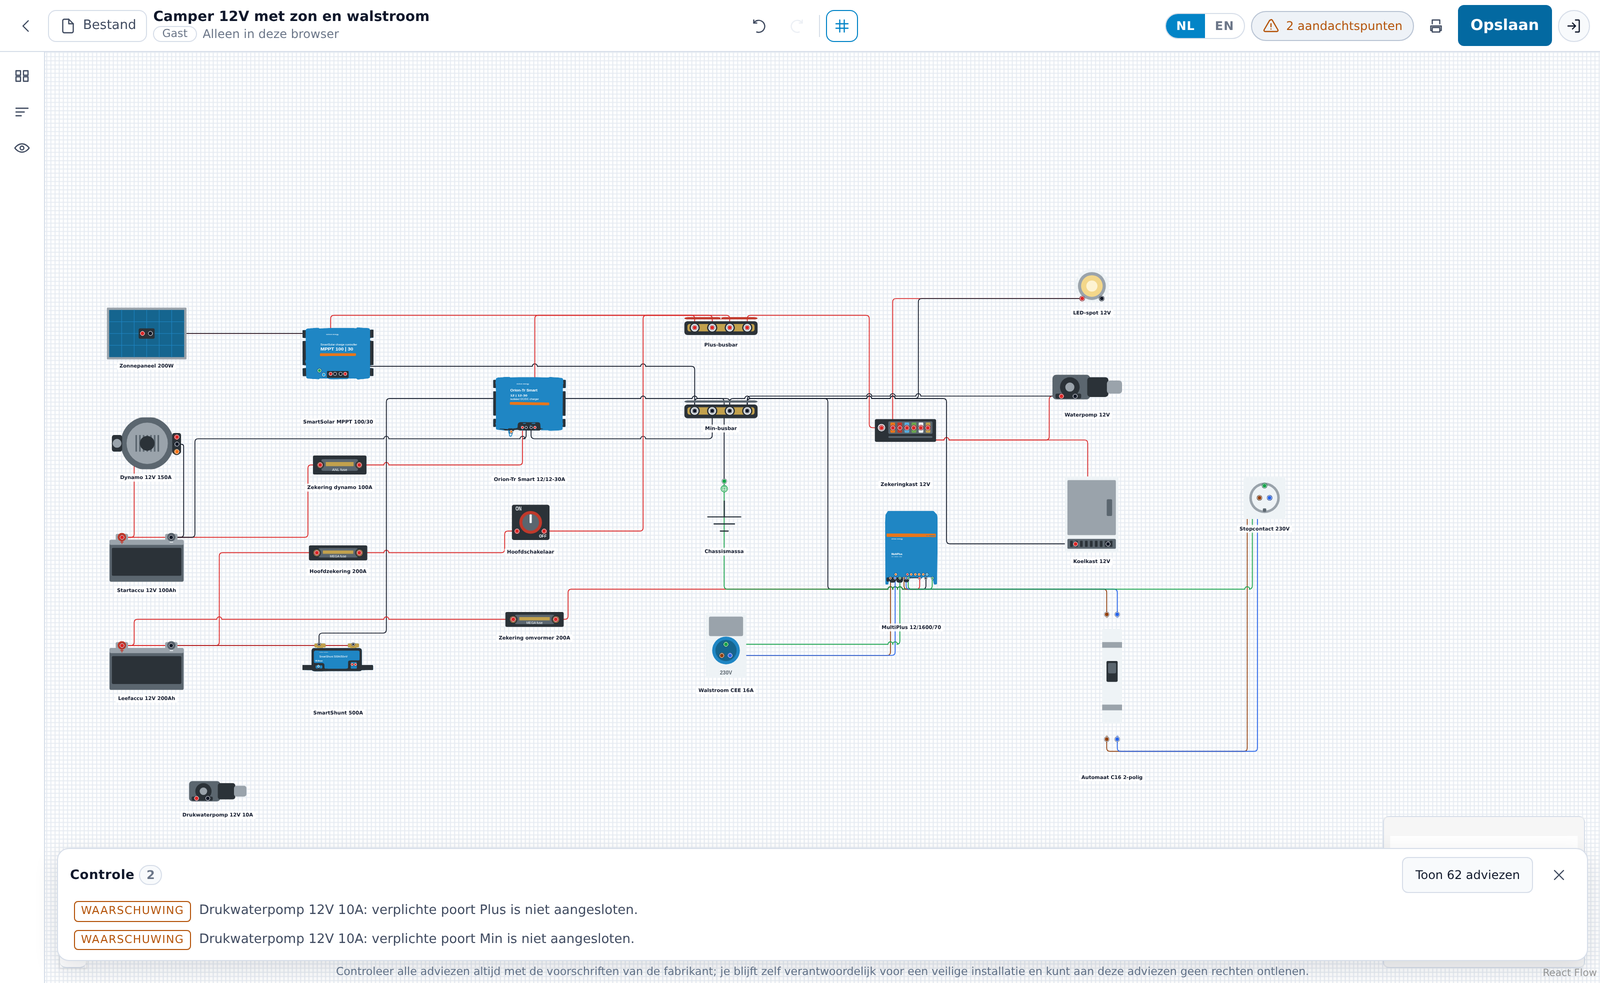Switch language to EN

tap(1224, 26)
